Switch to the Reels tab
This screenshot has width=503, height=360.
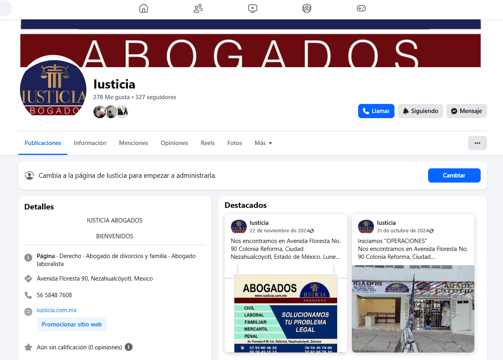pos(208,143)
